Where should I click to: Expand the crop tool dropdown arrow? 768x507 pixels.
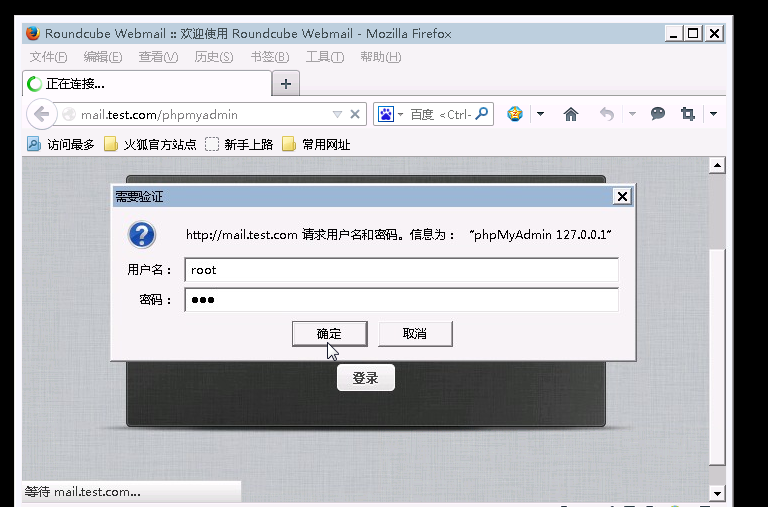[x=713, y=114]
